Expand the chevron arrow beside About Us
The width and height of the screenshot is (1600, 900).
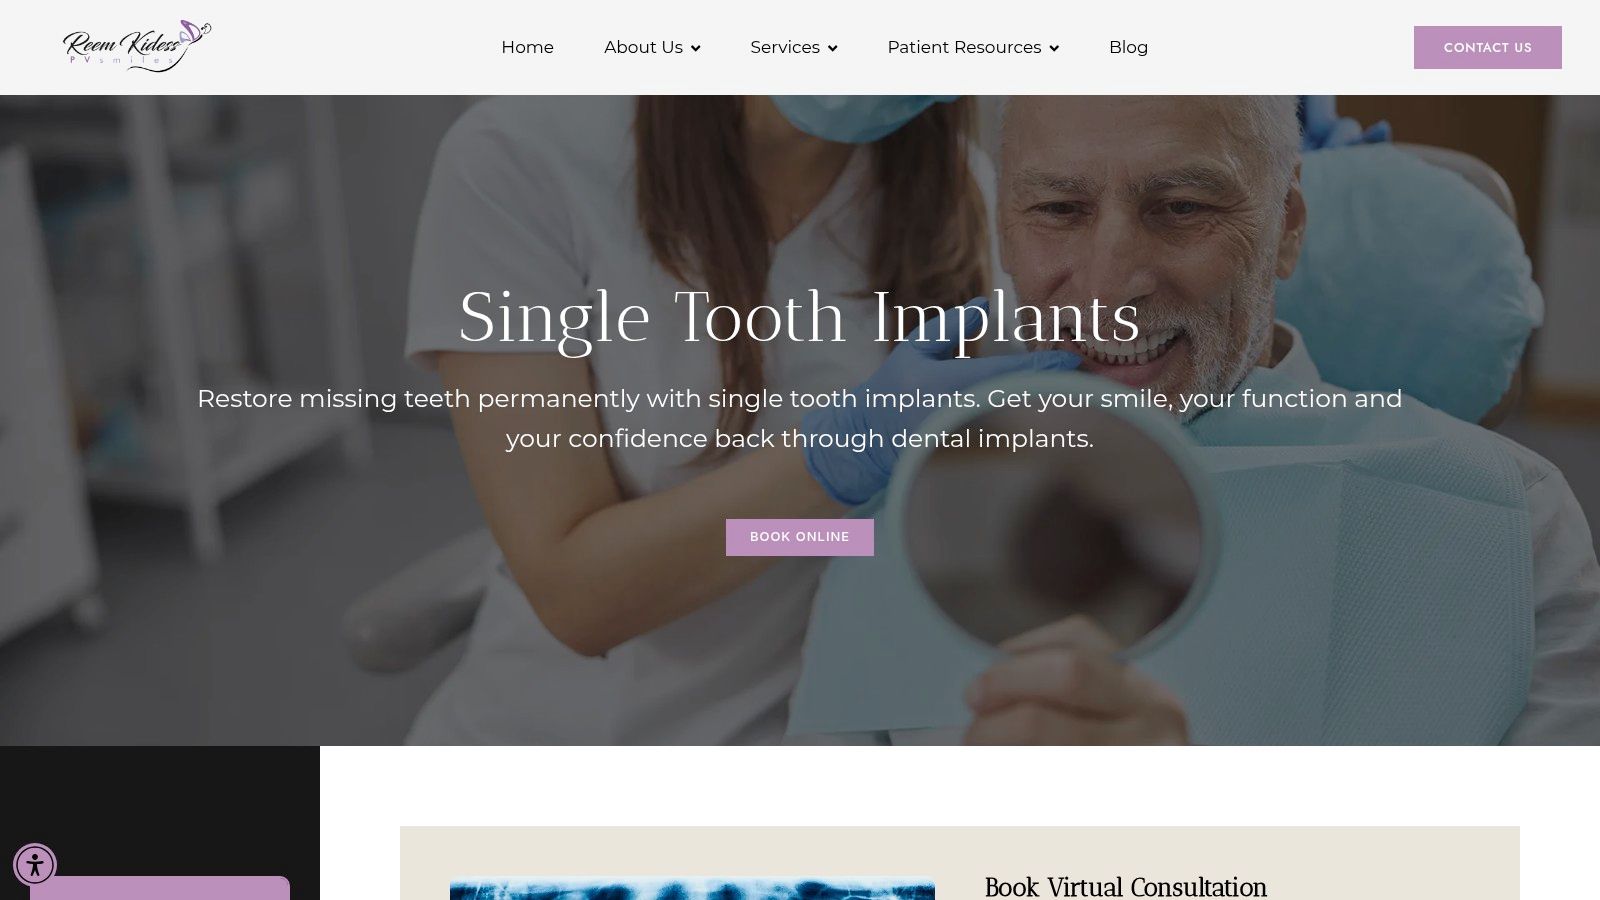[x=695, y=48]
